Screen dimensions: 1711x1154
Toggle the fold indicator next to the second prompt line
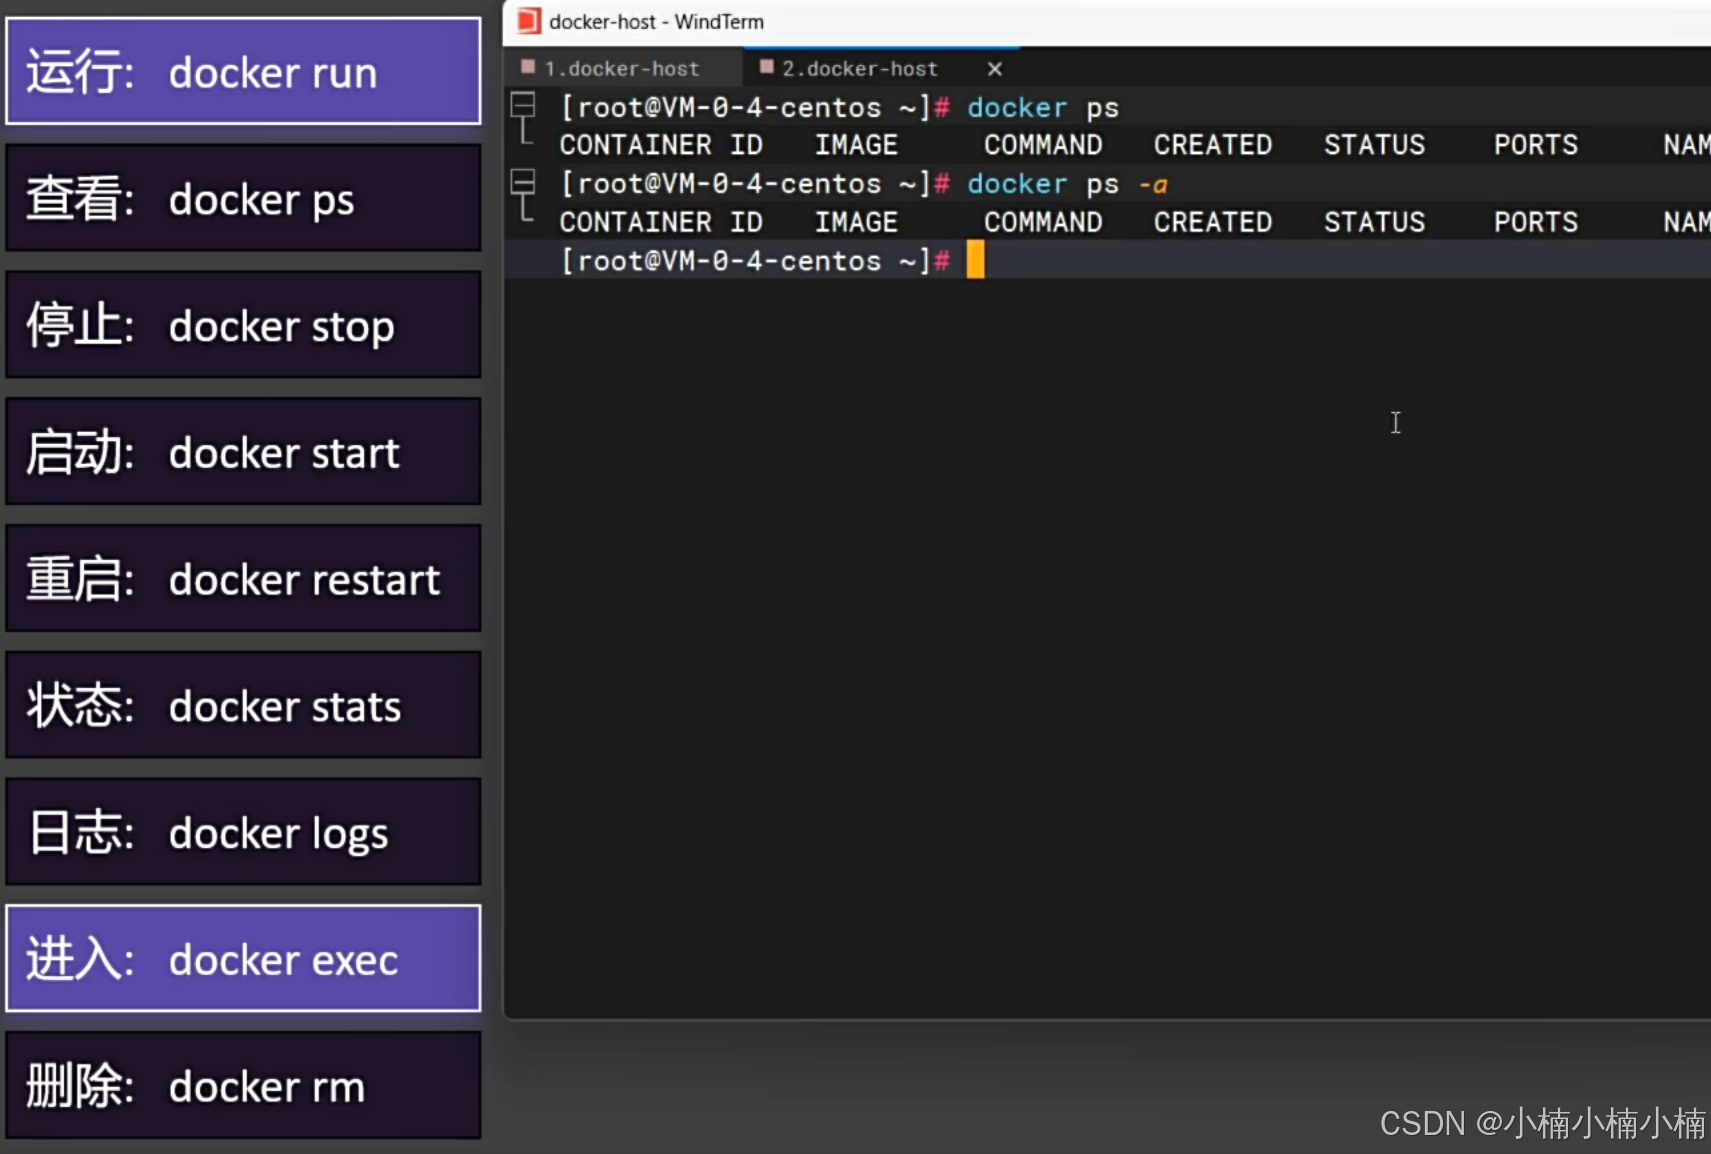point(525,183)
